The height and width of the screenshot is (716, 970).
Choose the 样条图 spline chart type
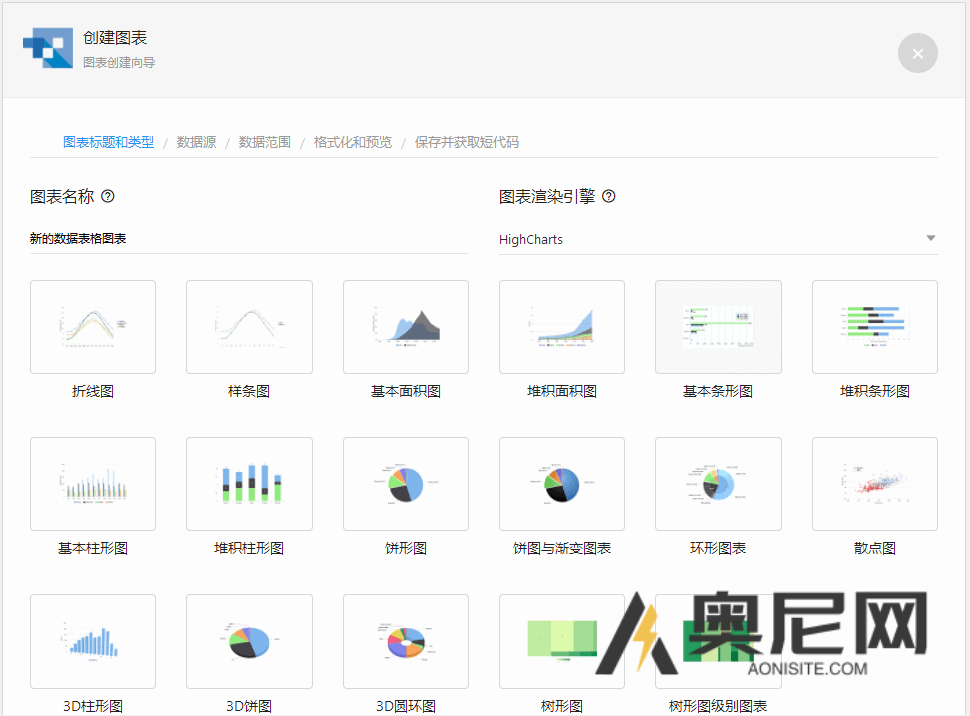click(249, 327)
